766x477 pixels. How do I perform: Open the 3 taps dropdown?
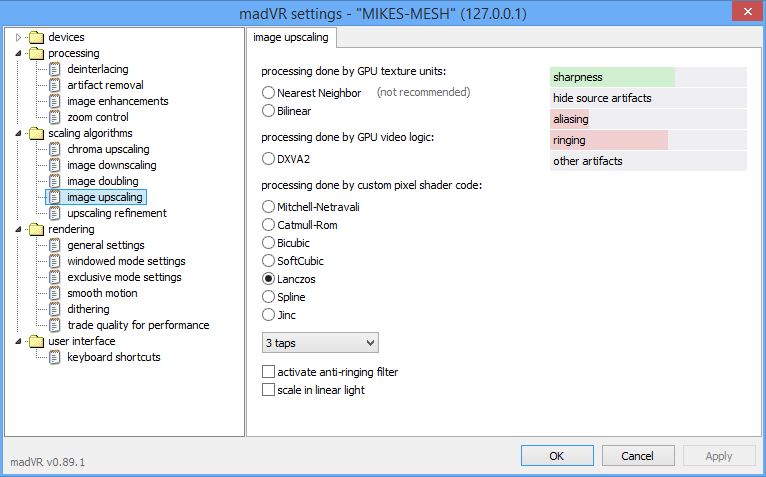tap(320, 343)
